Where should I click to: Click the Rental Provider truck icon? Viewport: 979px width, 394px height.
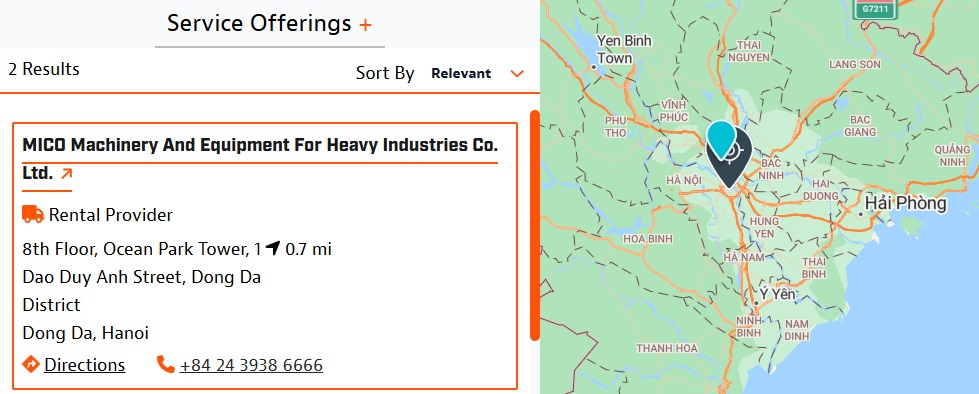(33, 214)
